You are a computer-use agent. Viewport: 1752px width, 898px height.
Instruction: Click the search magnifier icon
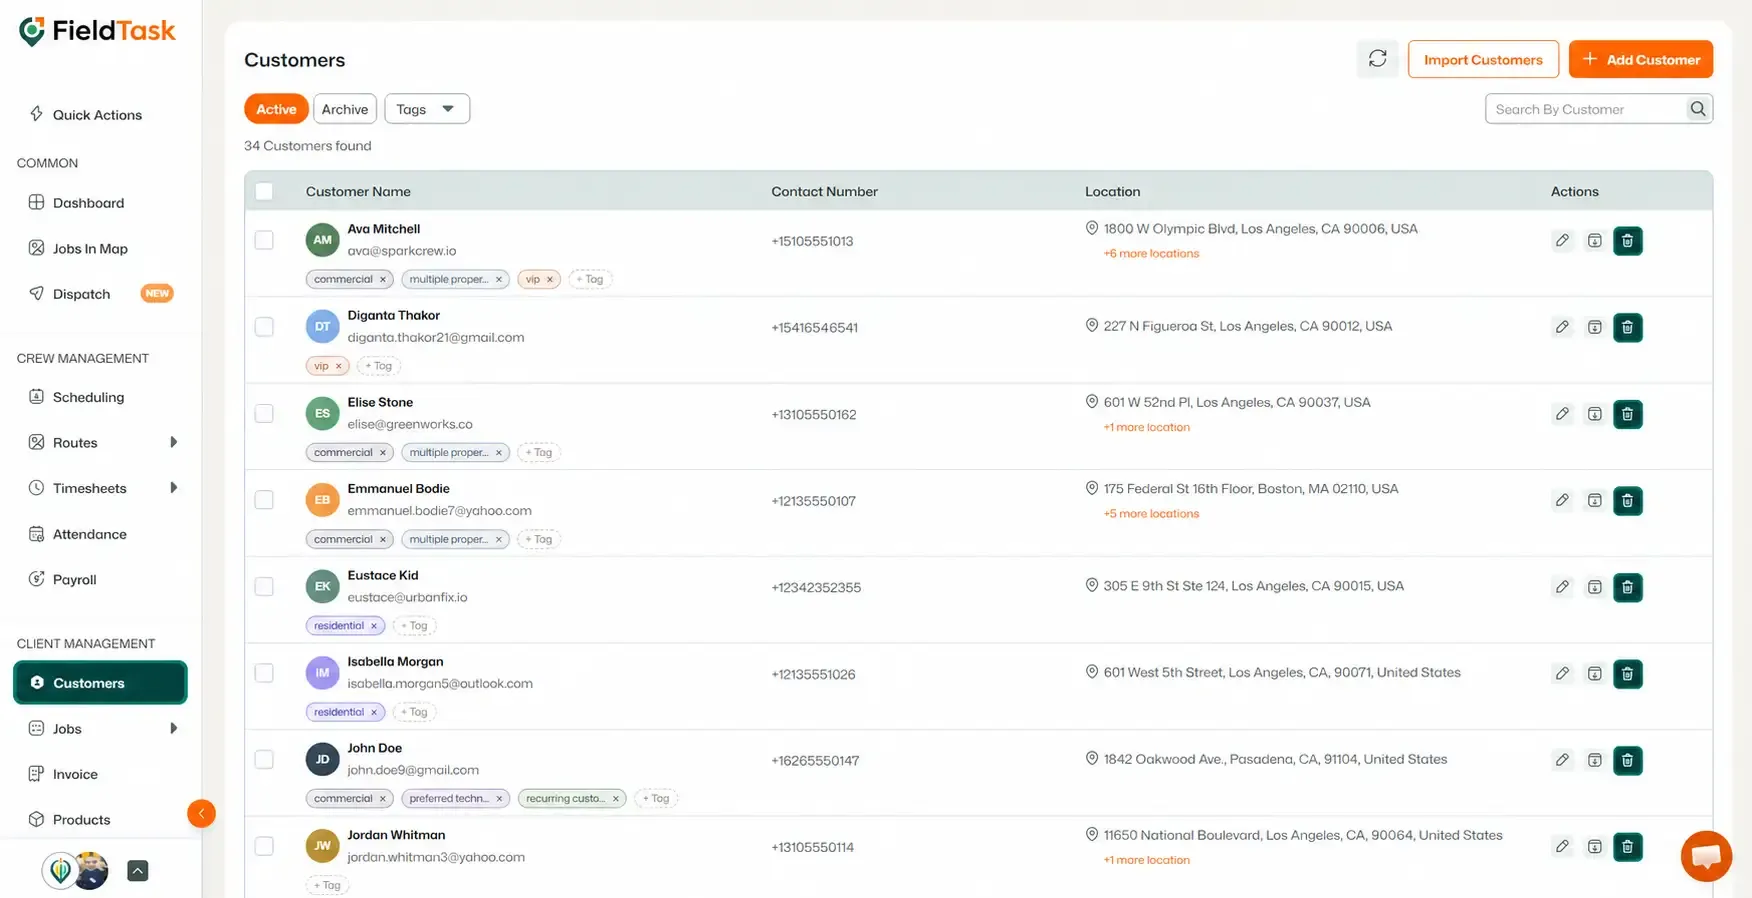point(1697,109)
